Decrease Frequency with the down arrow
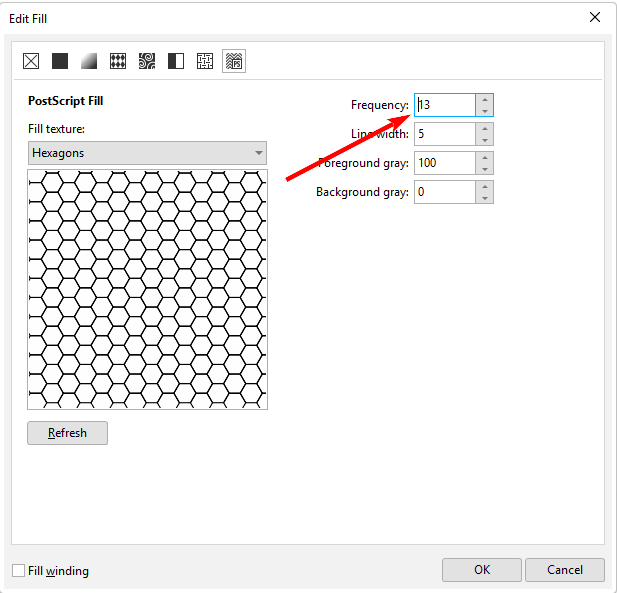 (485, 111)
